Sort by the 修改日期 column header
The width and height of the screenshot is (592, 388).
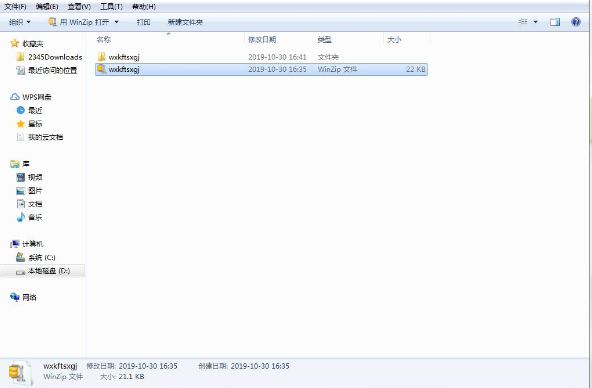tap(262, 39)
